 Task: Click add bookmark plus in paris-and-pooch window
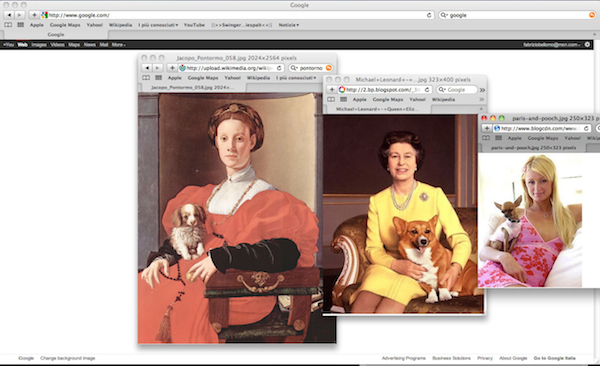point(487,128)
